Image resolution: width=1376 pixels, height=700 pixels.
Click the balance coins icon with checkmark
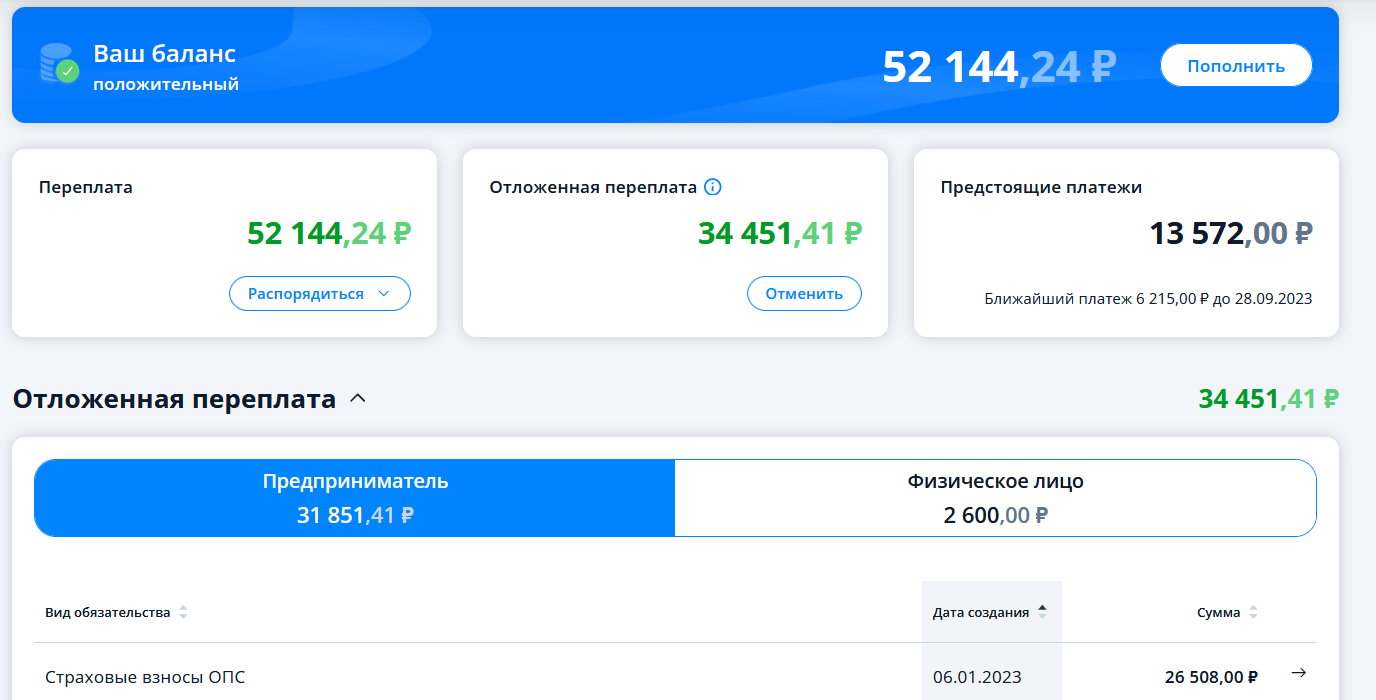tap(59, 63)
